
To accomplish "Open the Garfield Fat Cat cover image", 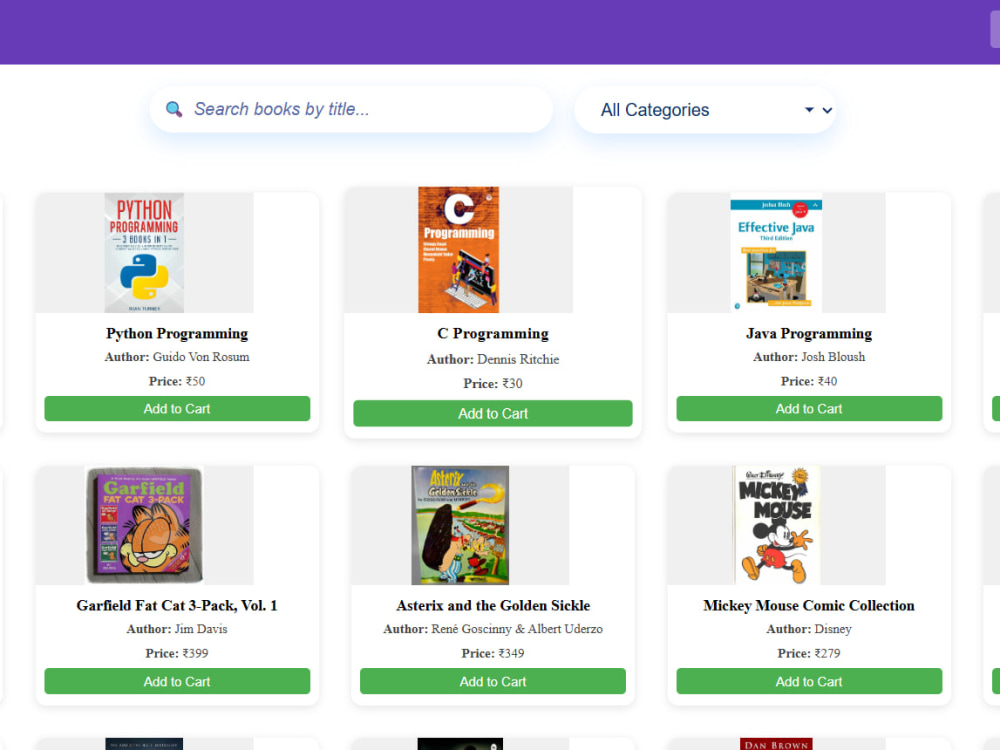I will coord(144,525).
